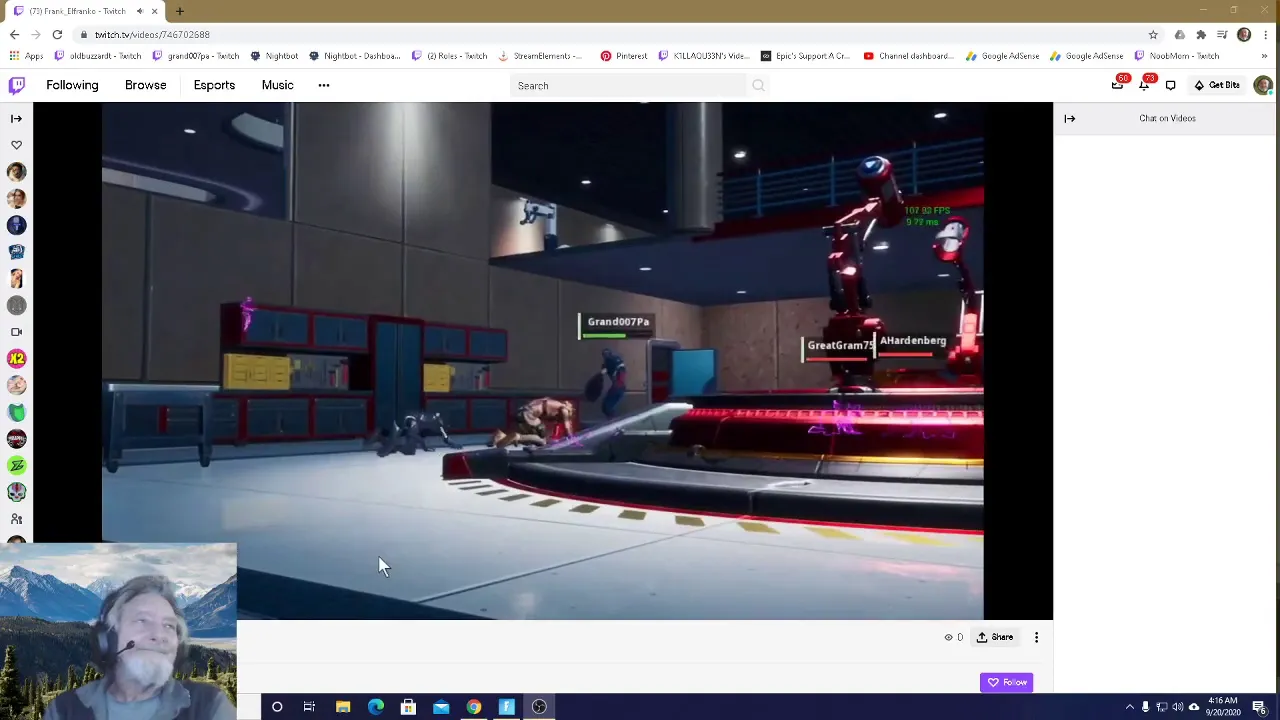Collapse the Chat on Videos panel
This screenshot has width=1280, height=720.
click(1069, 118)
